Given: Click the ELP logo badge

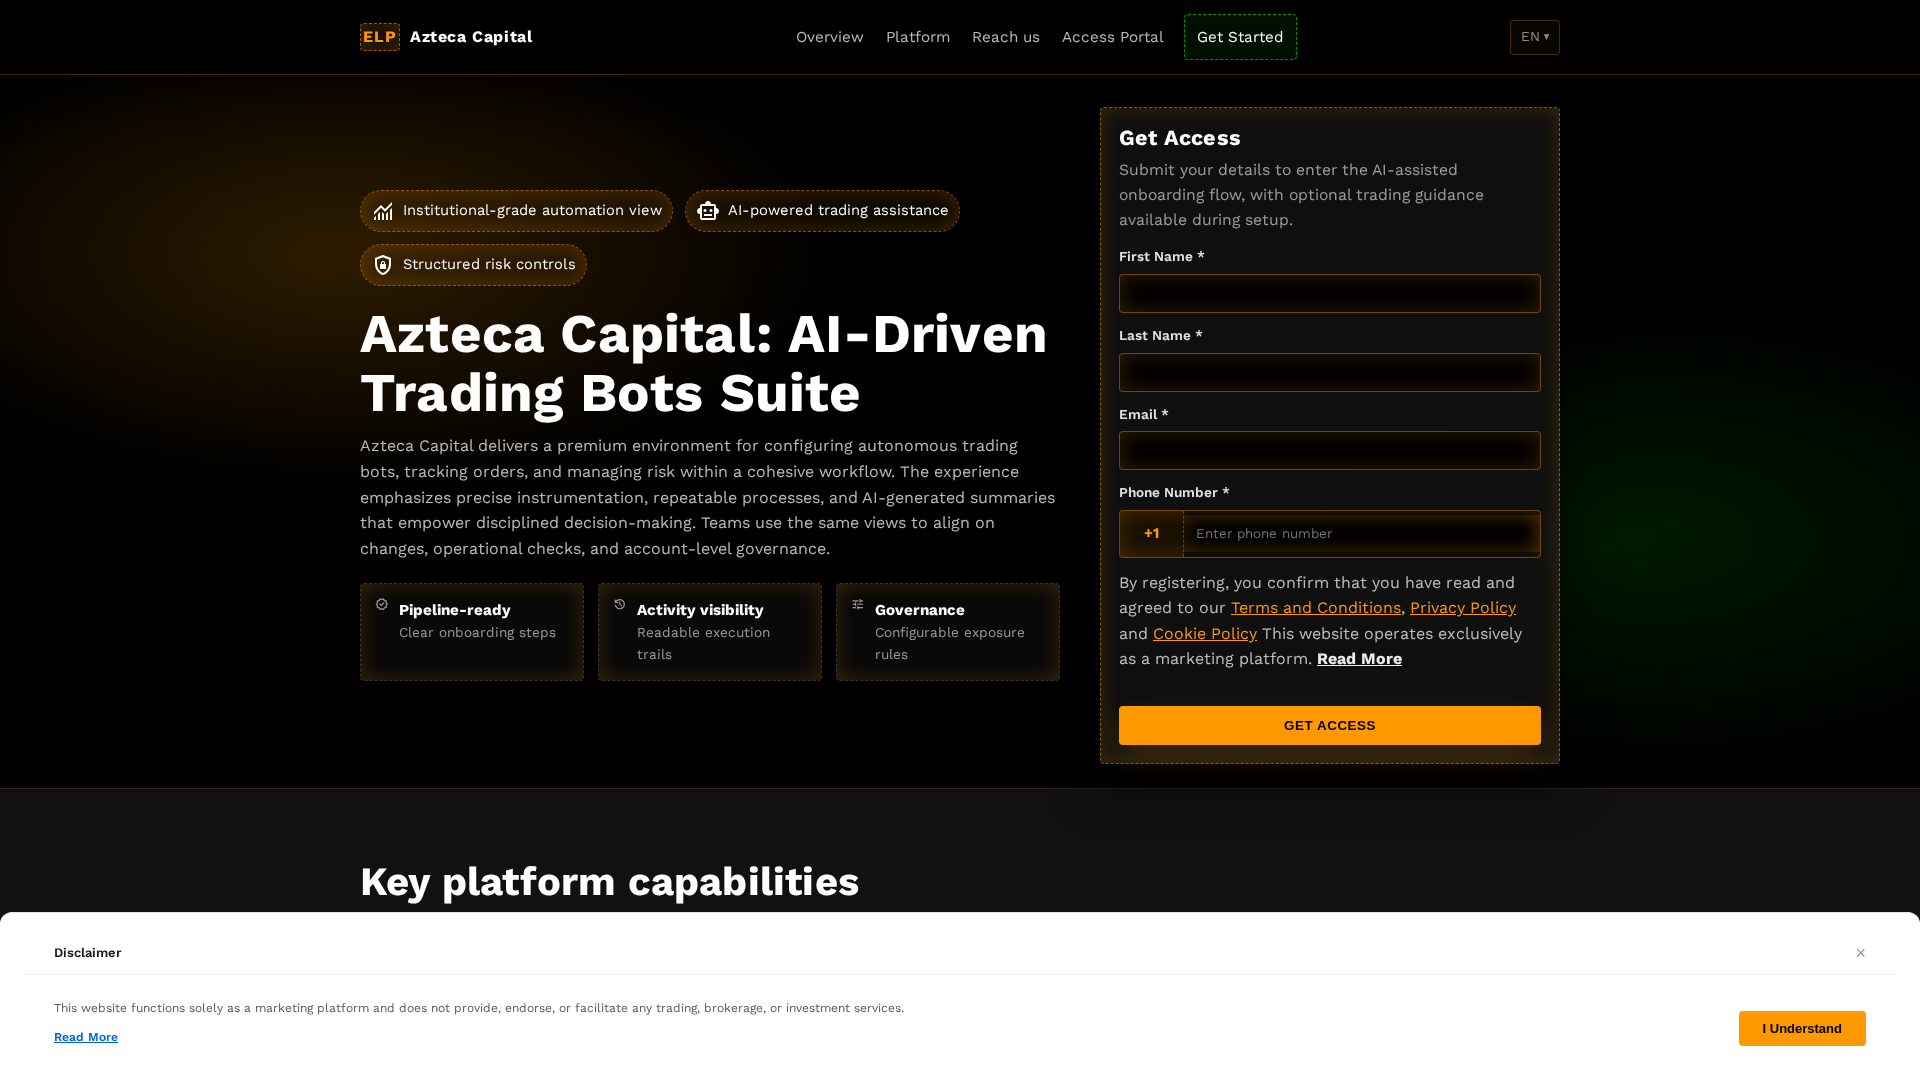Looking at the screenshot, I should coord(380,37).
